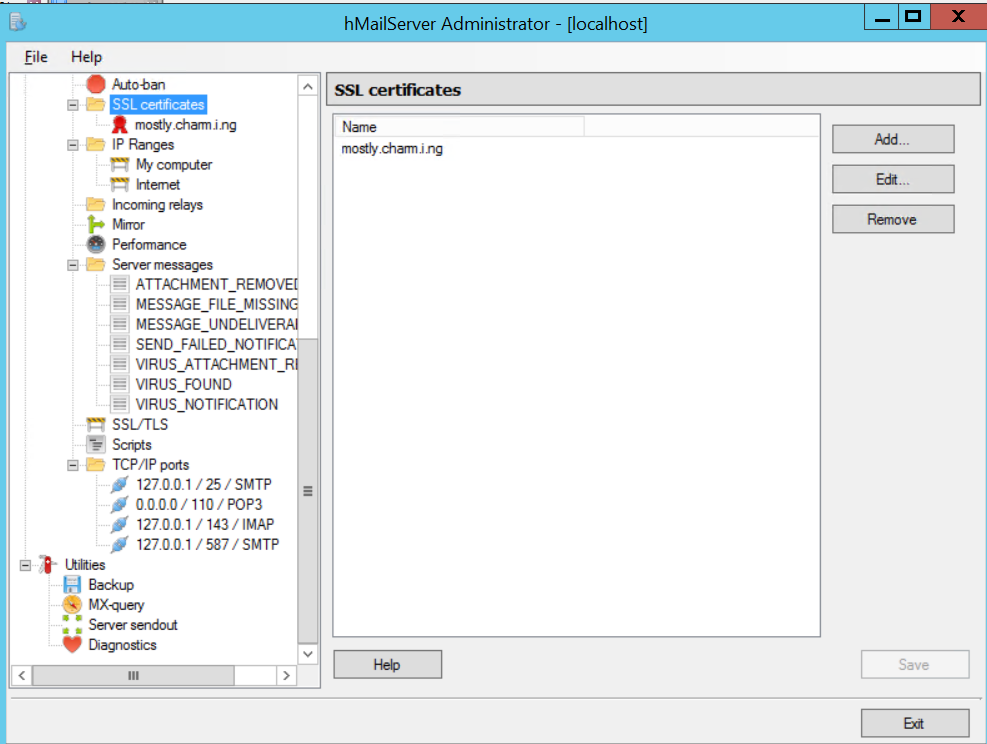The image size is (987, 744).
Task: Select mostly.charm.i.ng in the tree
Action: point(186,125)
